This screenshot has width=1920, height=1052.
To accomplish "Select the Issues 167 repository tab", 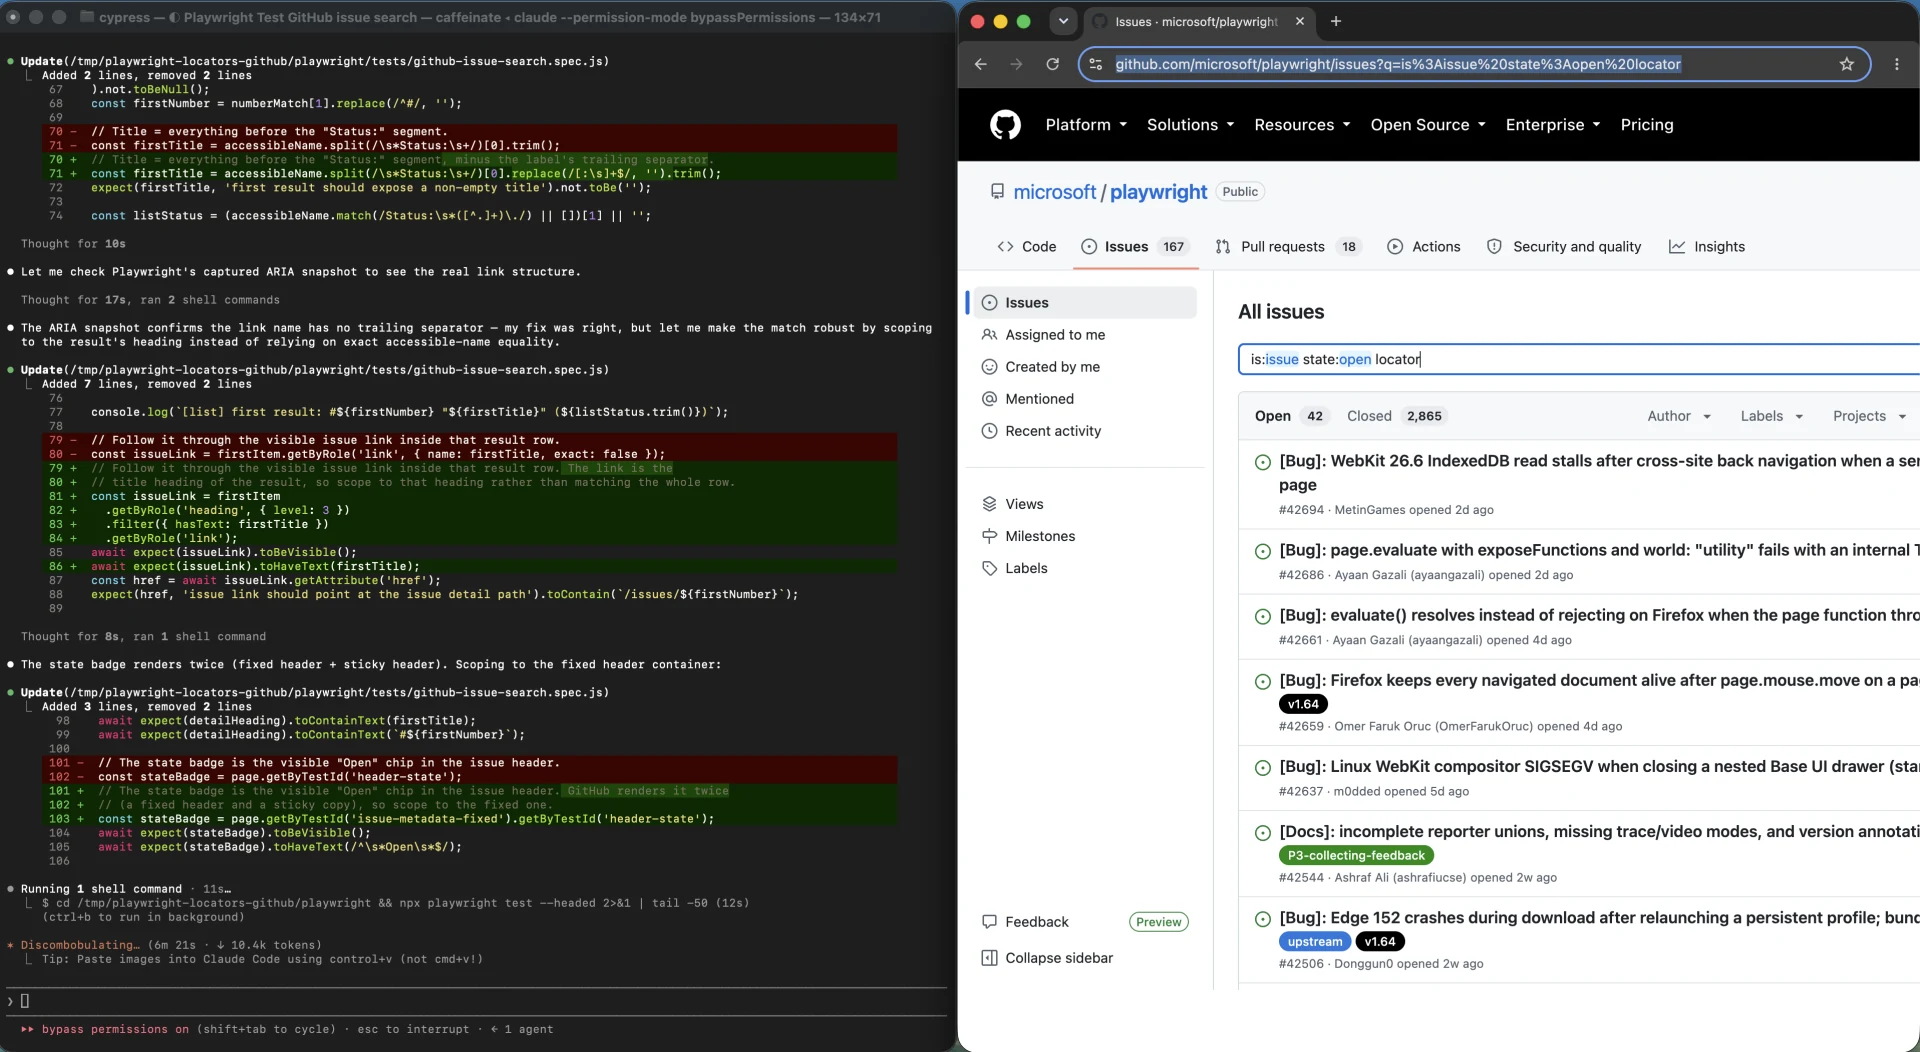I will [1136, 247].
